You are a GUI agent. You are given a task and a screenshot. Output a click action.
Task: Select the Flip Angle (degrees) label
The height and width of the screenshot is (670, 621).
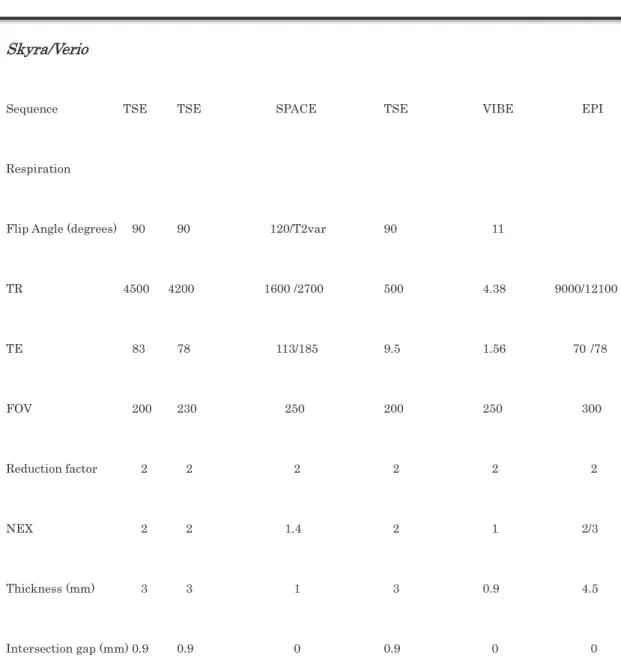(x=61, y=229)
